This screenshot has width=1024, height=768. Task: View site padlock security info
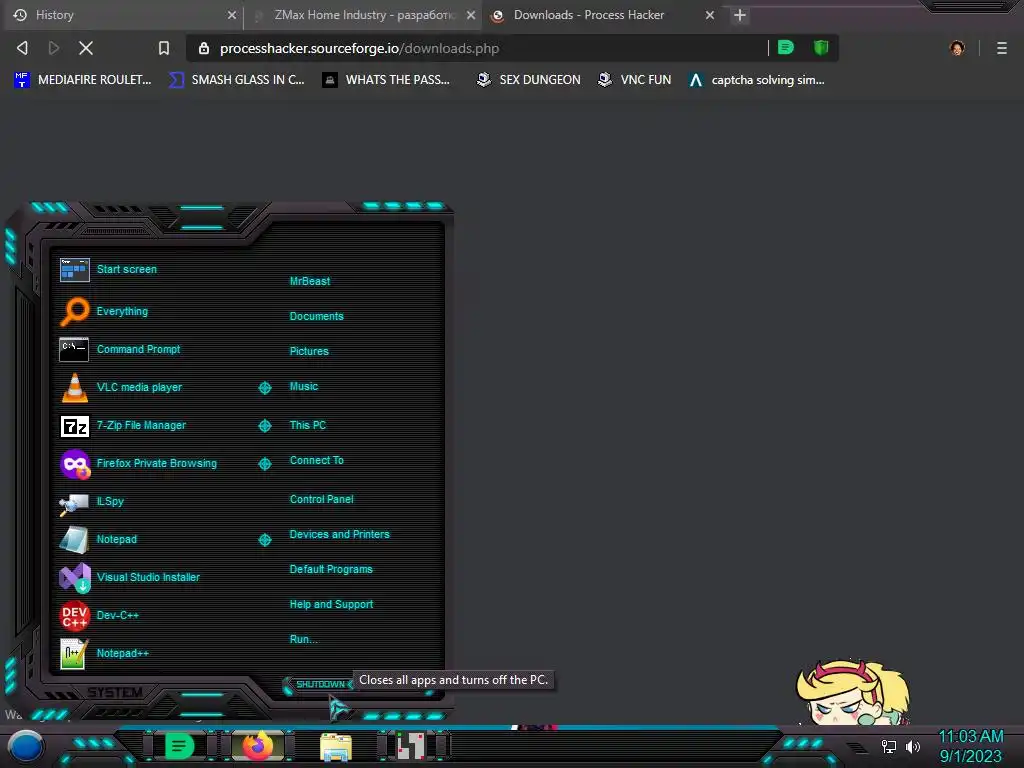(204, 48)
